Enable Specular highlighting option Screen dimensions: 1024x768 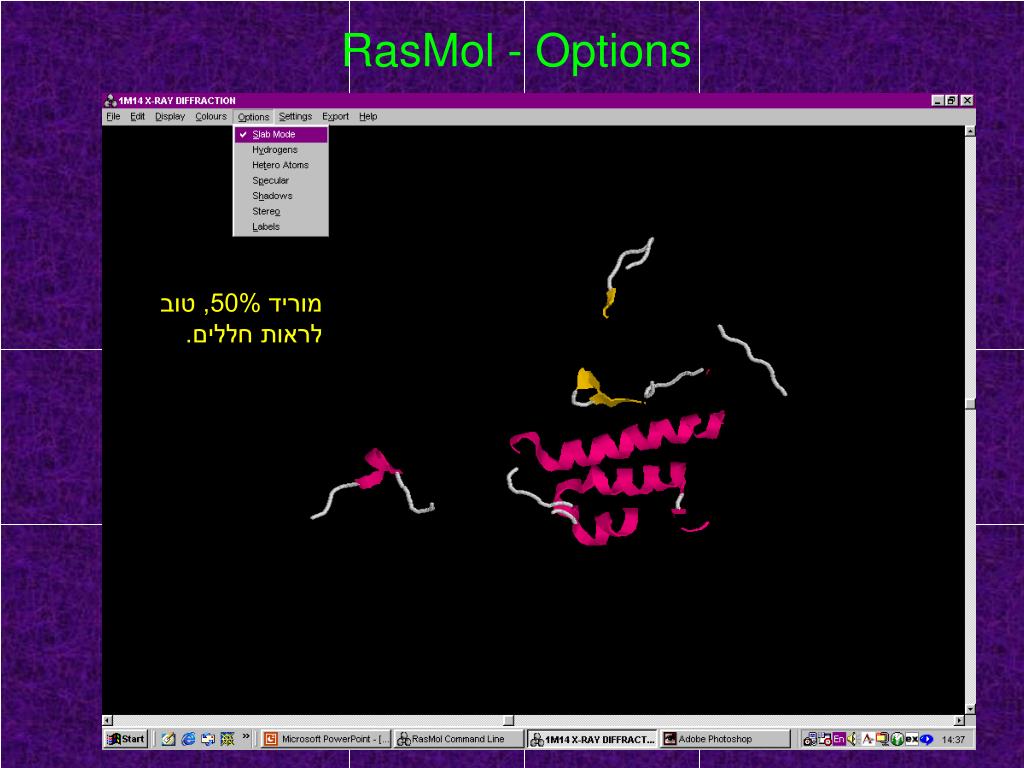click(281, 180)
